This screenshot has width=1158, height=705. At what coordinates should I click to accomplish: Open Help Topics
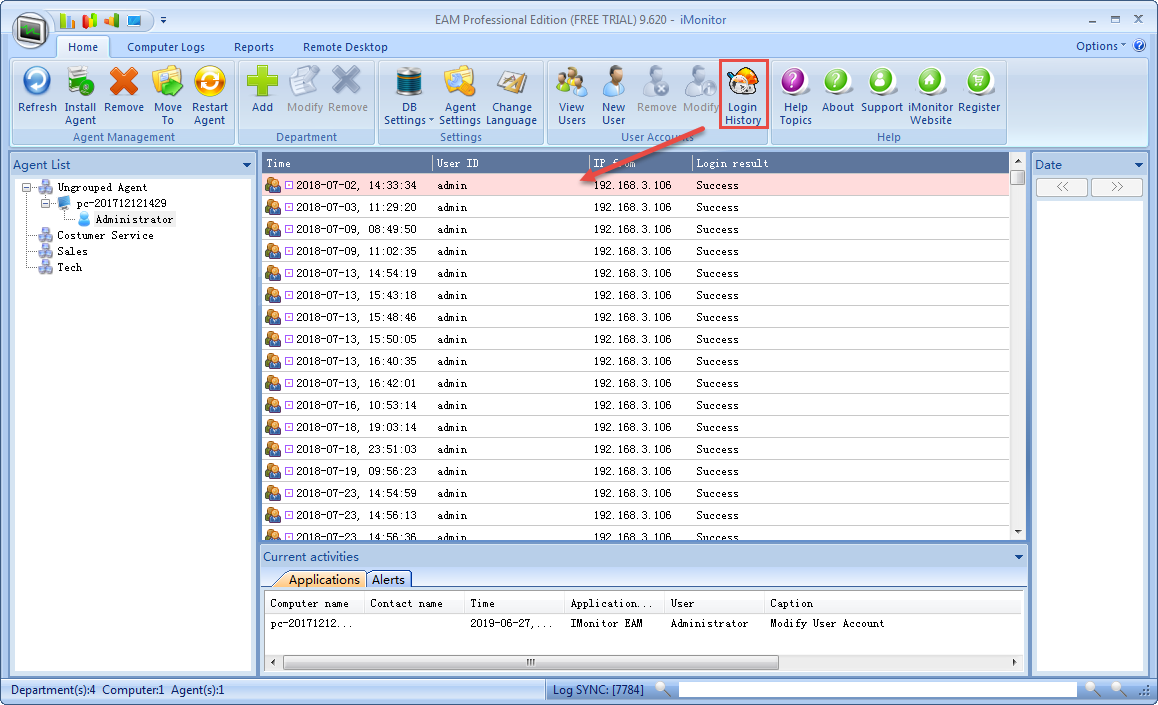[795, 96]
